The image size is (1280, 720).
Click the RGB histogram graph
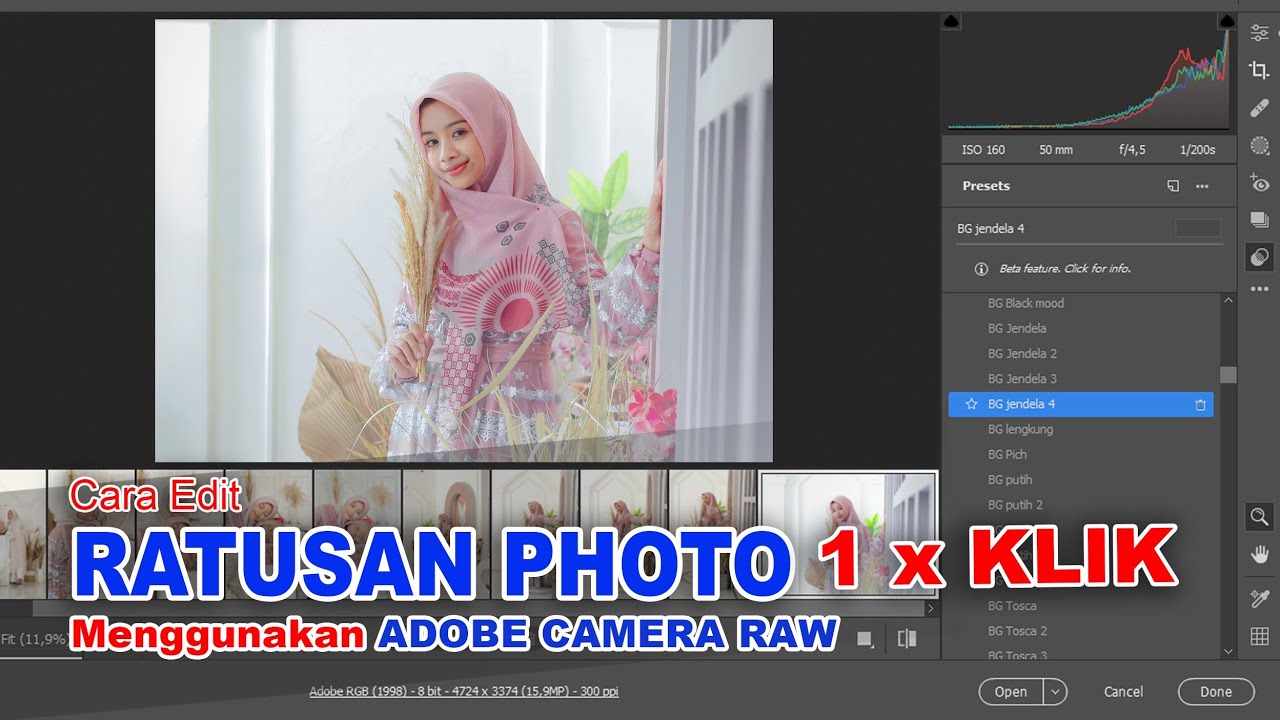coord(1089,78)
